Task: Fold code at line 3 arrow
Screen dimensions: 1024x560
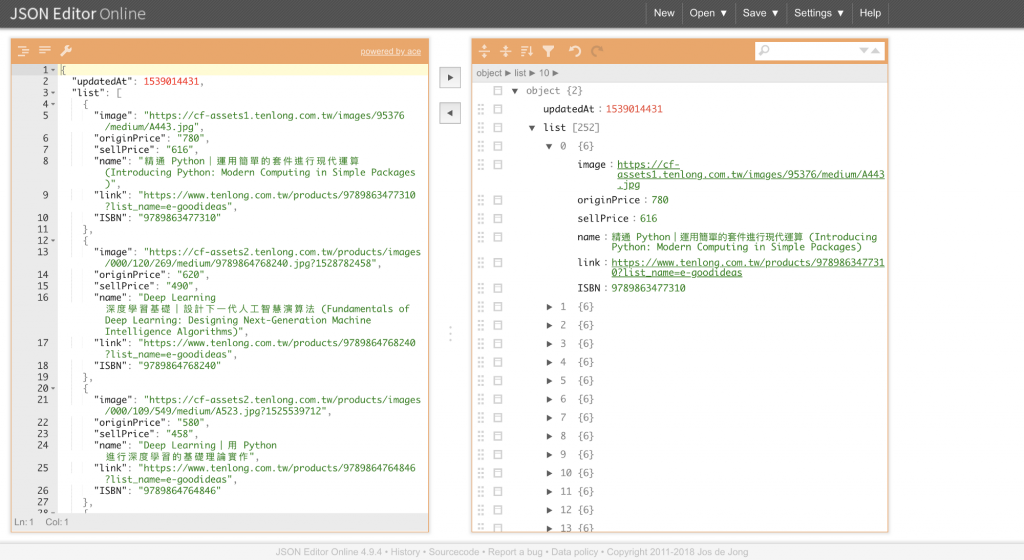Action: (x=54, y=93)
